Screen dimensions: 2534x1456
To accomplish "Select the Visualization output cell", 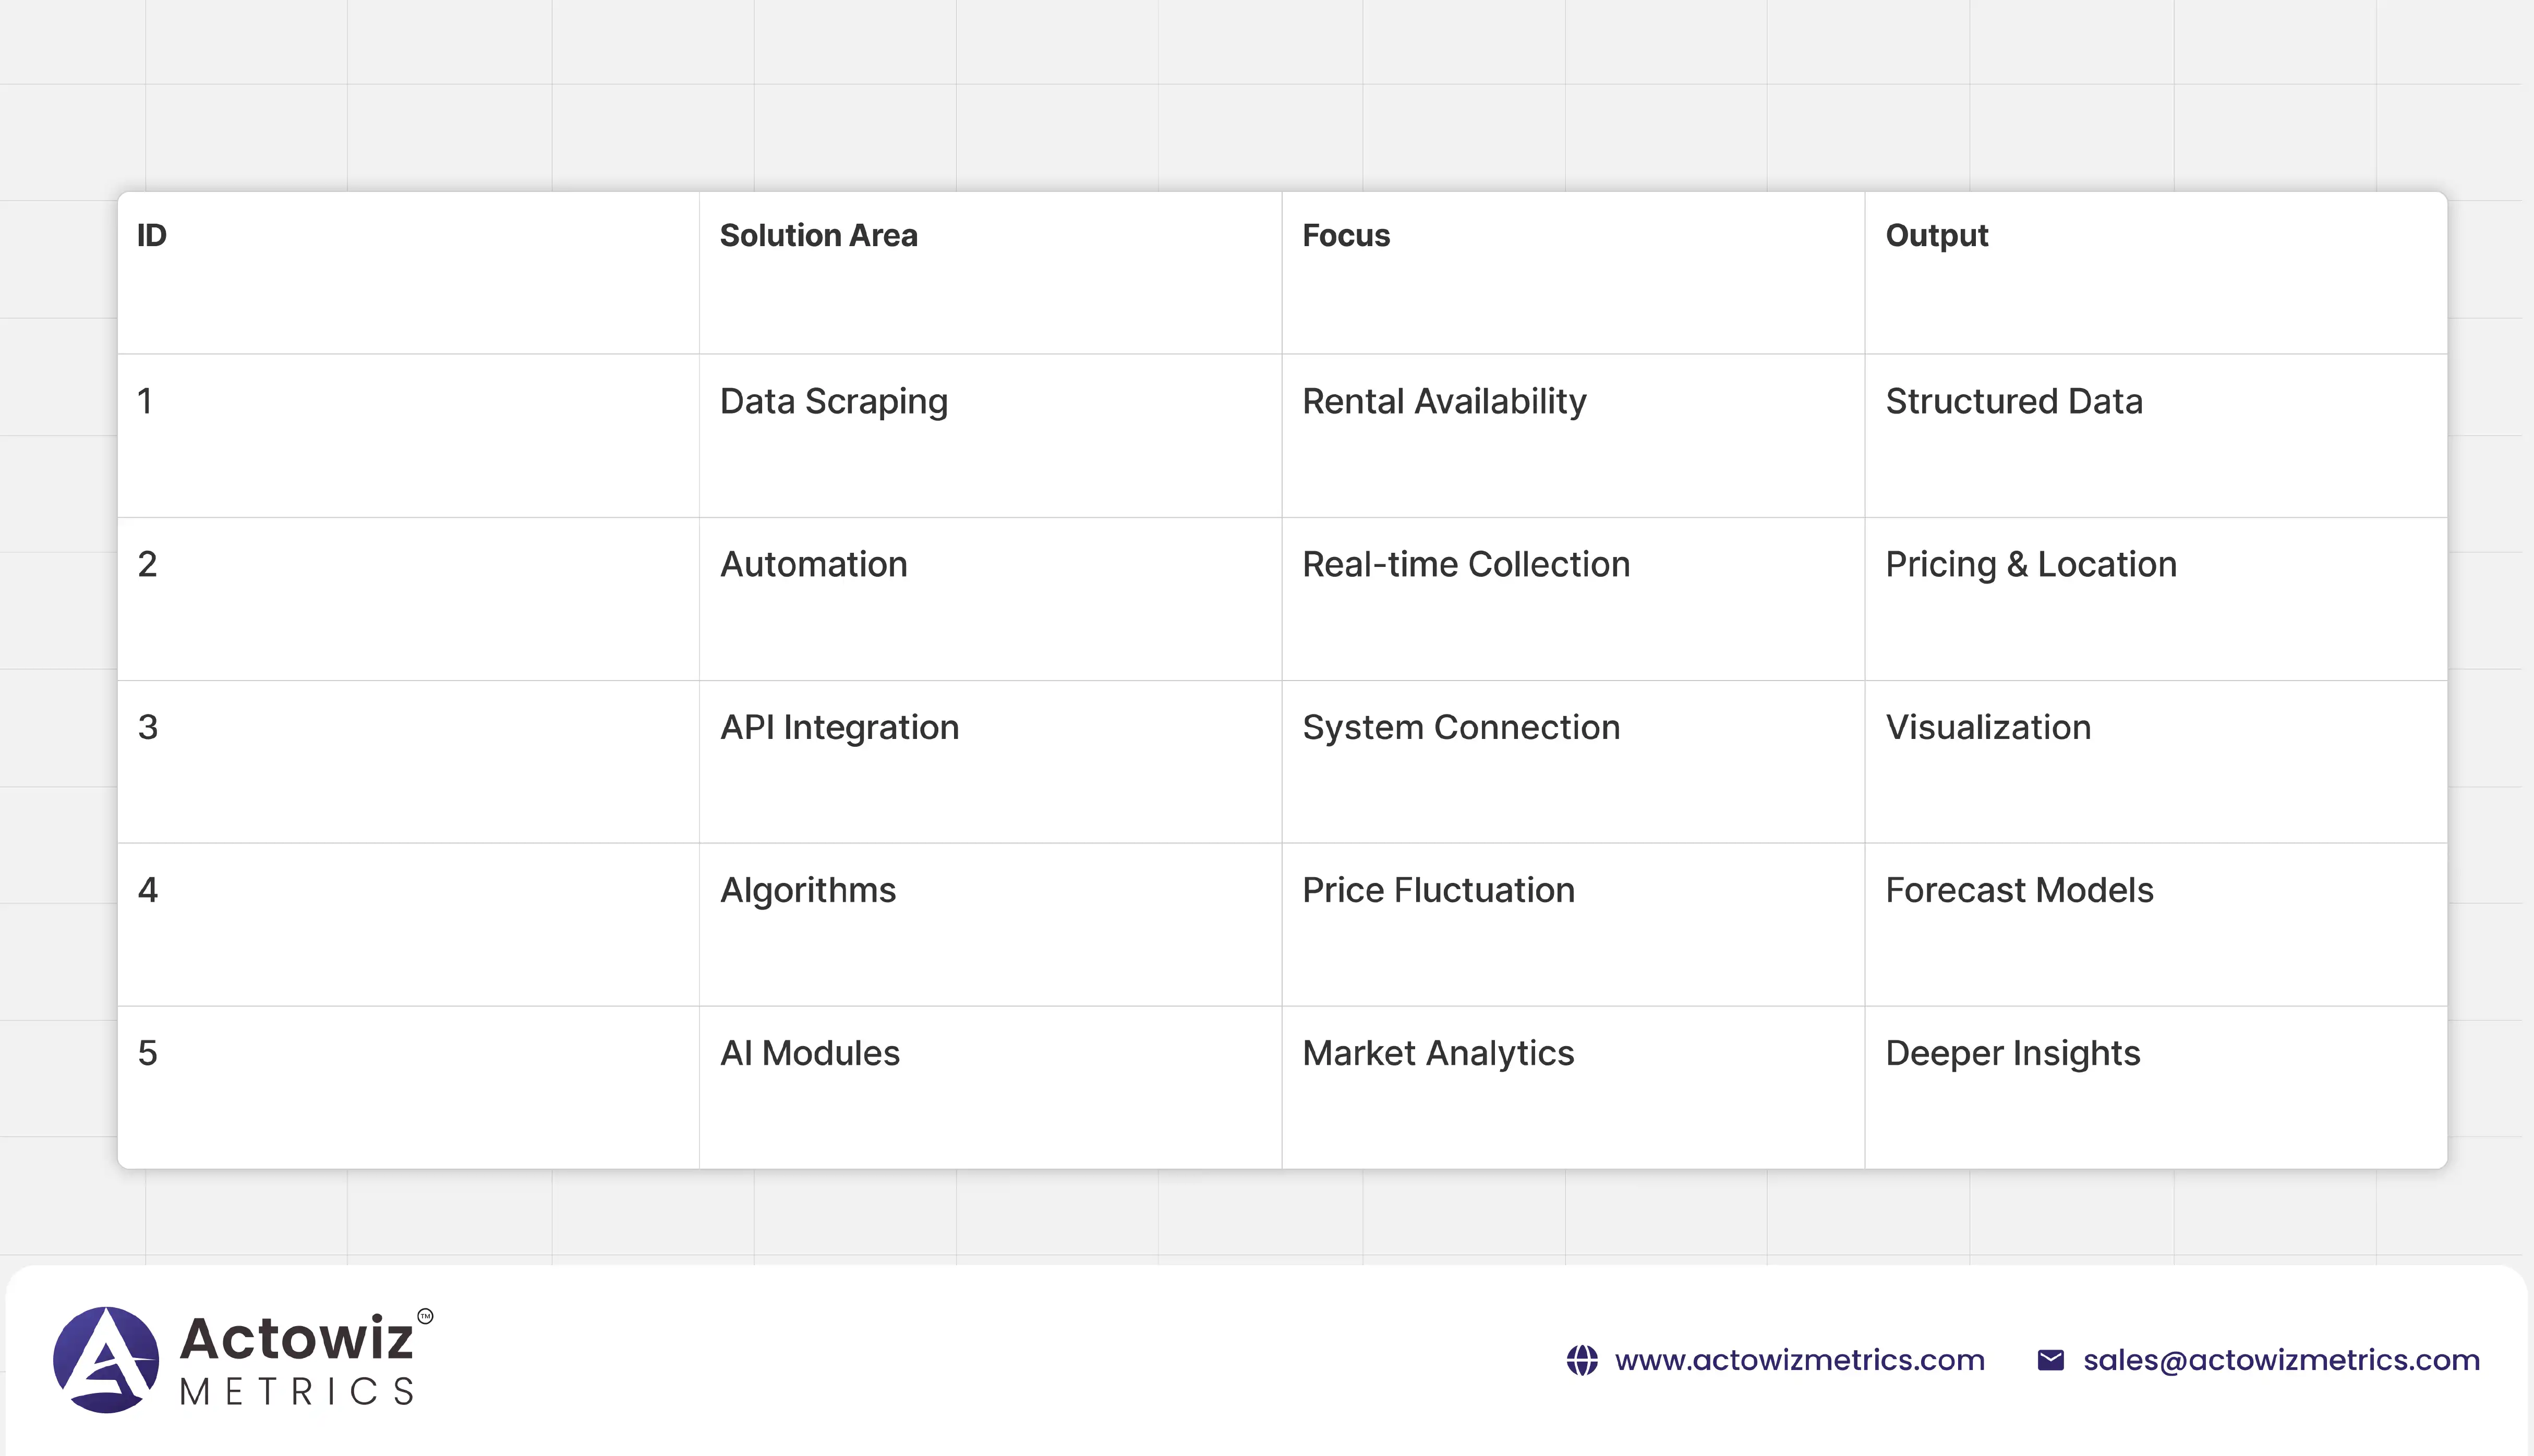I will point(1987,728).
